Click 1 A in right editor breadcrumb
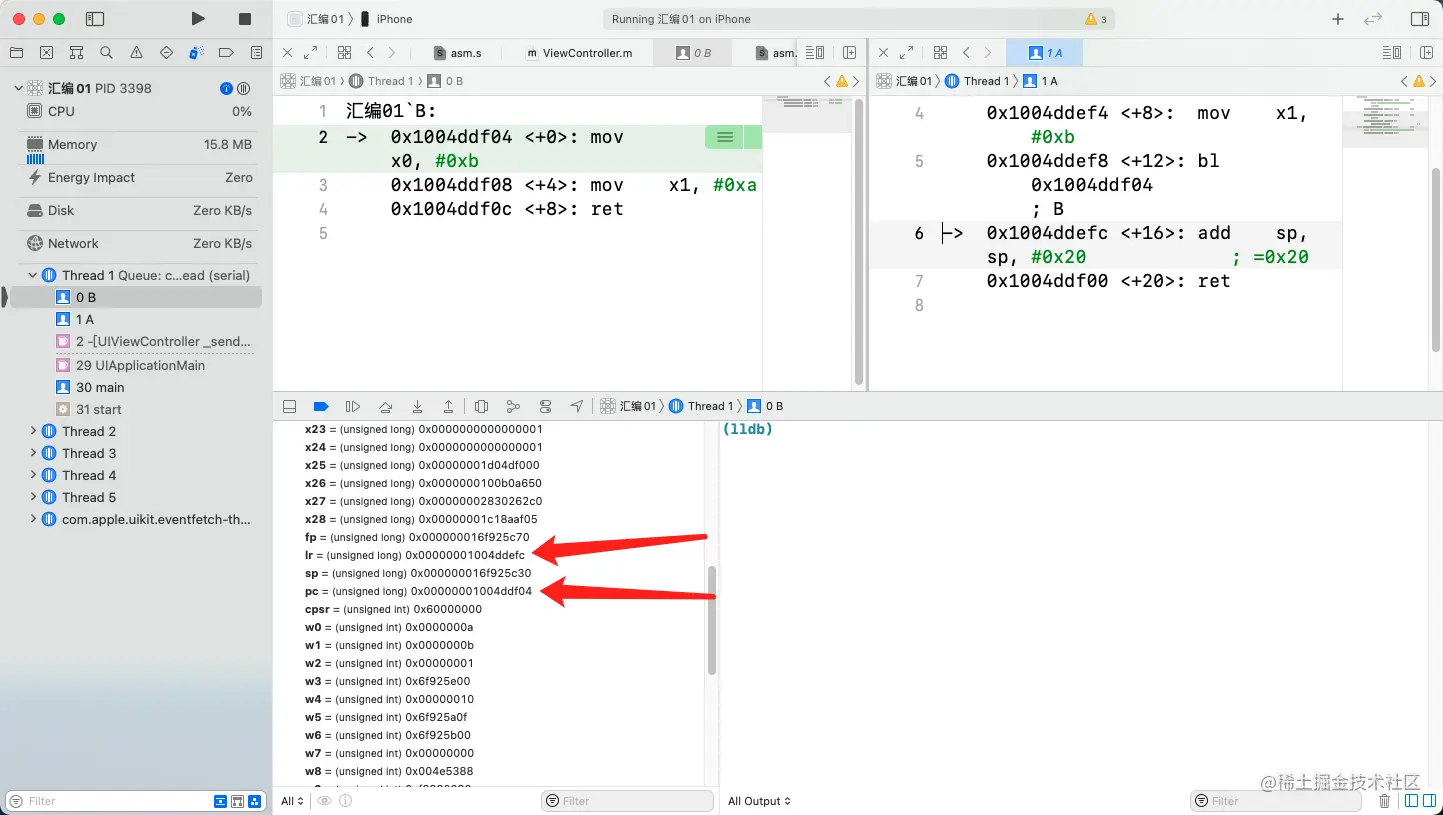The image size is (1443, 815). coord(1040,81)
